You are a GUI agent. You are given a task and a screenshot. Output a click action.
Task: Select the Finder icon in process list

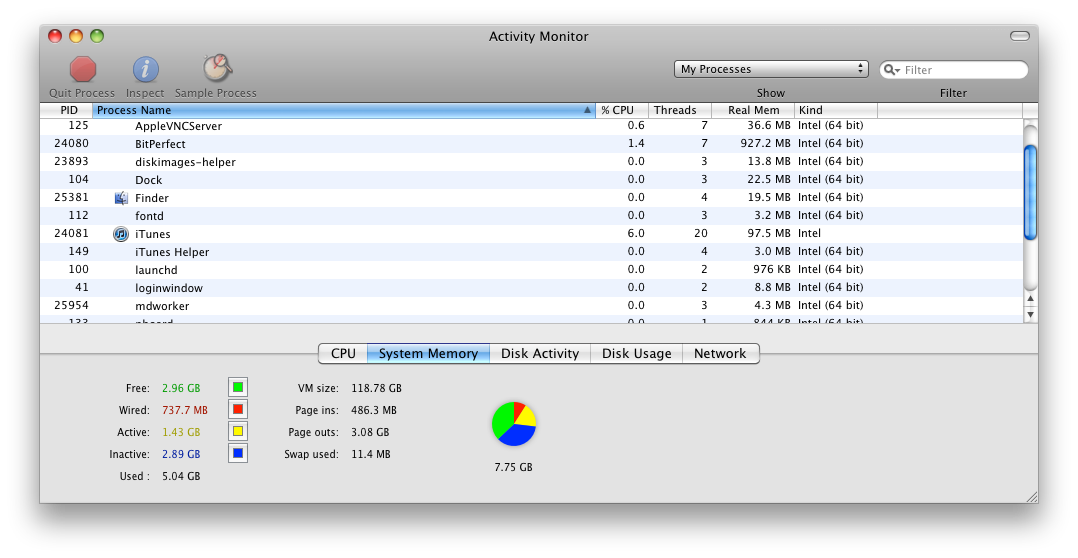coord(121,198)
